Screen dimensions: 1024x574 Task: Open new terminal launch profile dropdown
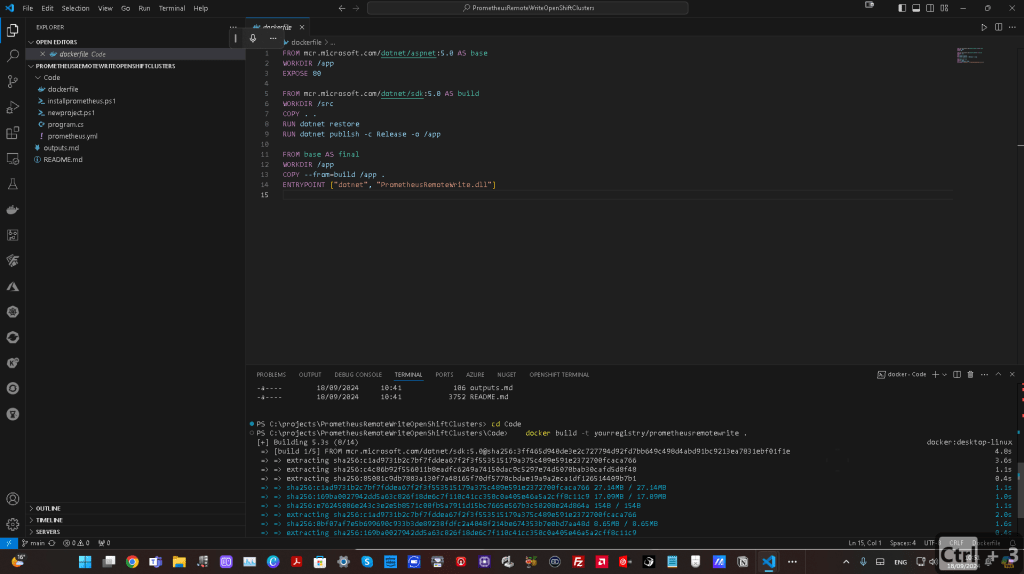point(944,375)
